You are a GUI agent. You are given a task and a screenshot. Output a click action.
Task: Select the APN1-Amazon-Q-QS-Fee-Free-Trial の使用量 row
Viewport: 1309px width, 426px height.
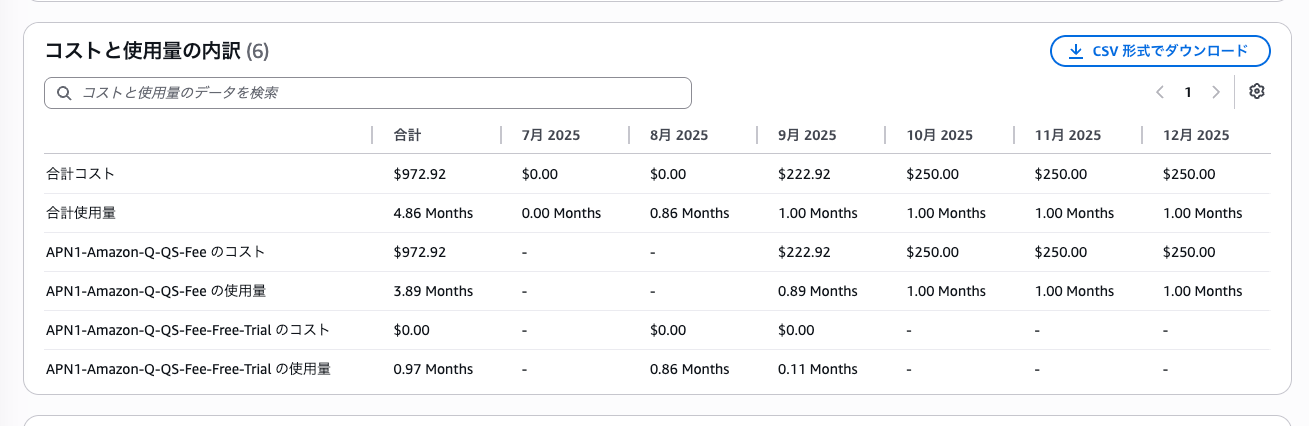pyautogui.click(x=657, y=369)
